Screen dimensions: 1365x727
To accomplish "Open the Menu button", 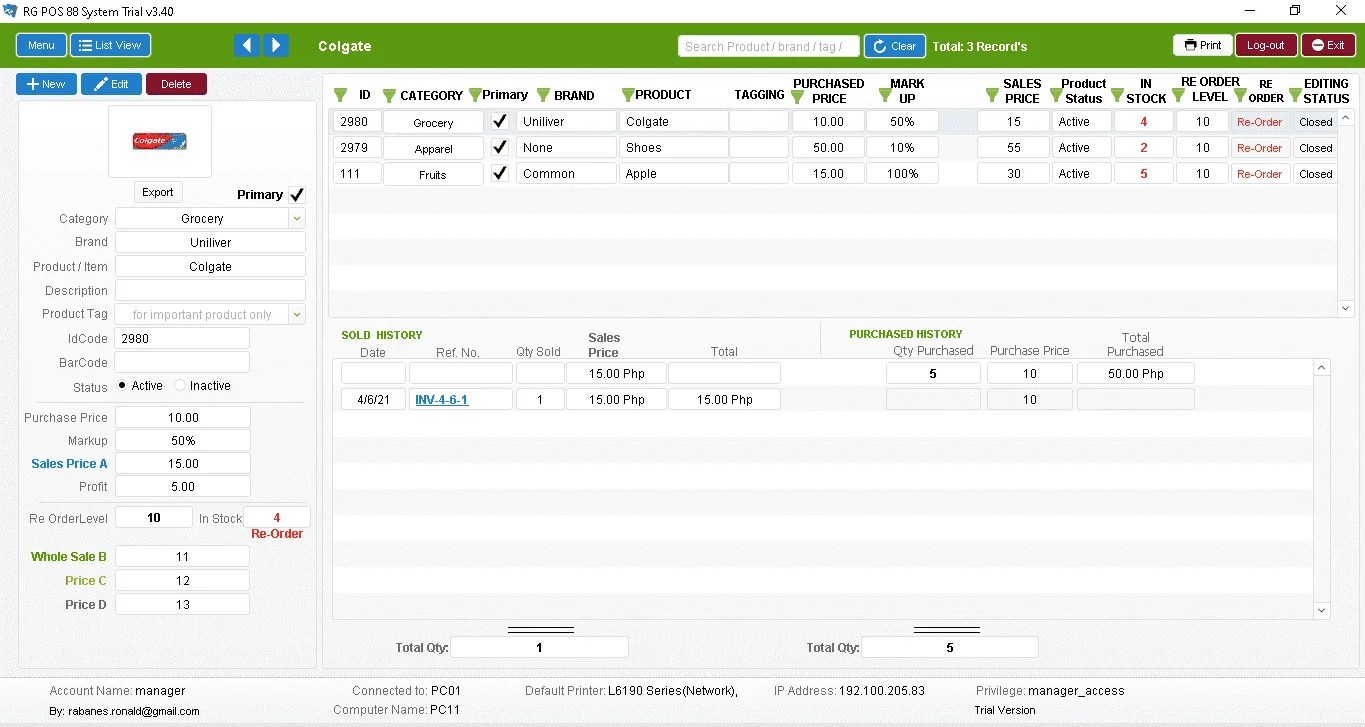I will pyautogui.click(x=41, y=45).
